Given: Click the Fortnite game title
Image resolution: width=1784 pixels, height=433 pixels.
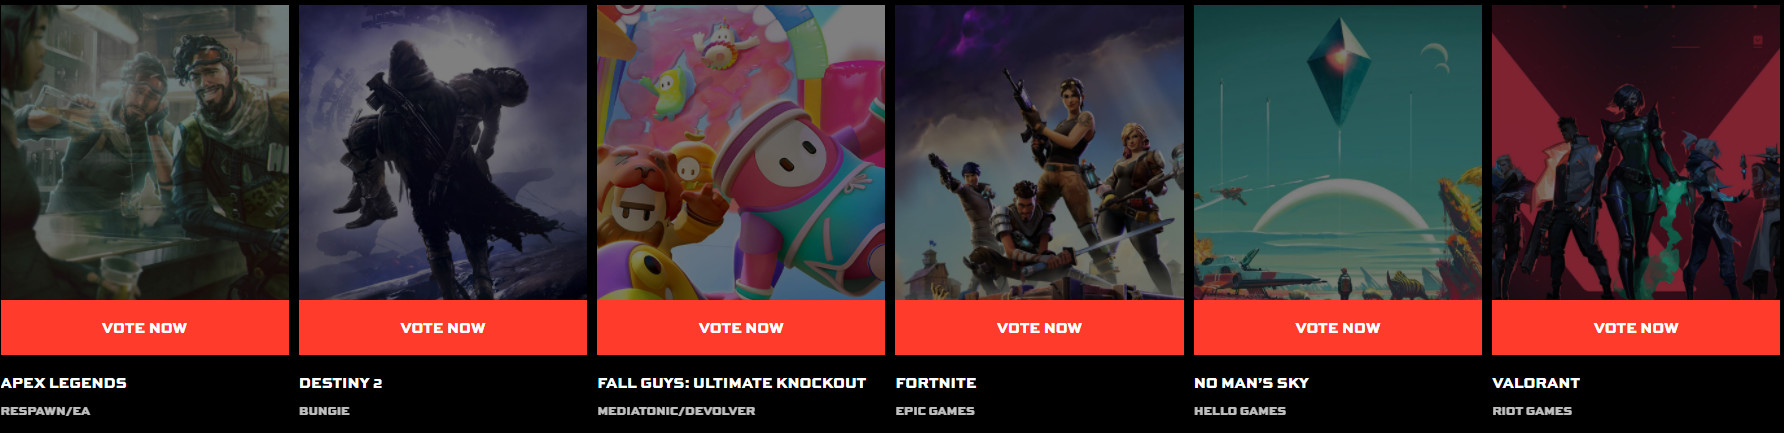Looking at the screenshot, I should point(936,383).
